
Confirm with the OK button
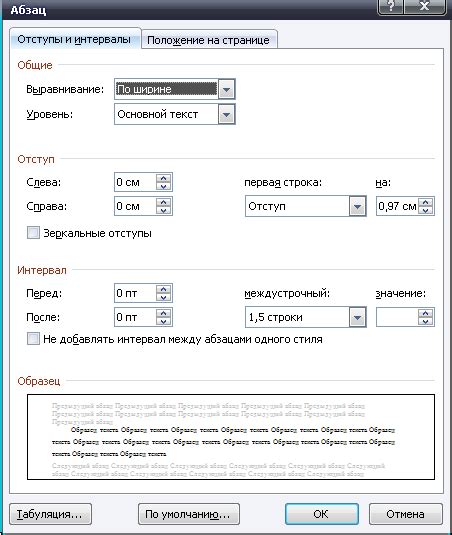322,514
